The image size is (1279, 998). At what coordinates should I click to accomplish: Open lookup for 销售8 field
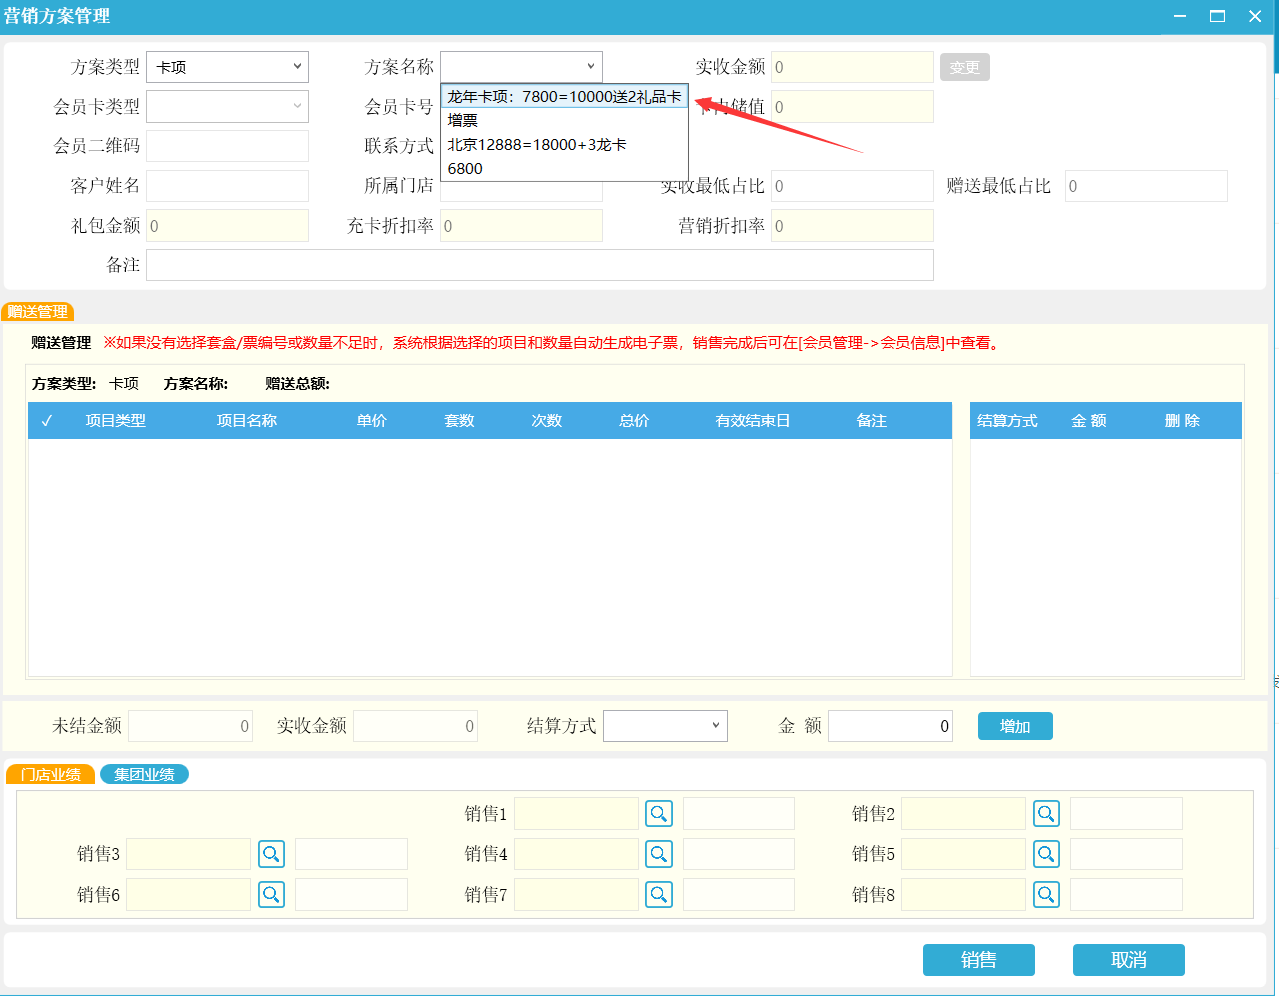coord(1046,894)
